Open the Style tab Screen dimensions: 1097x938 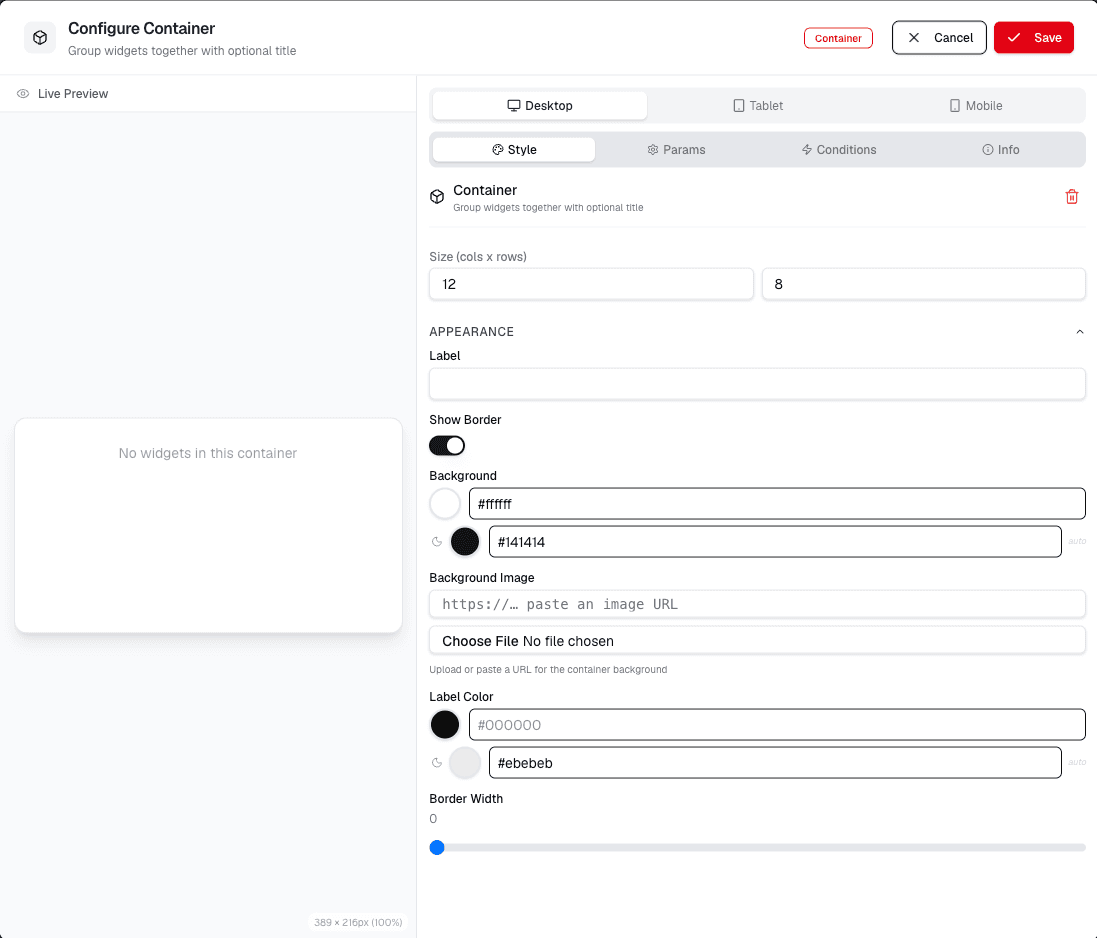514,150
